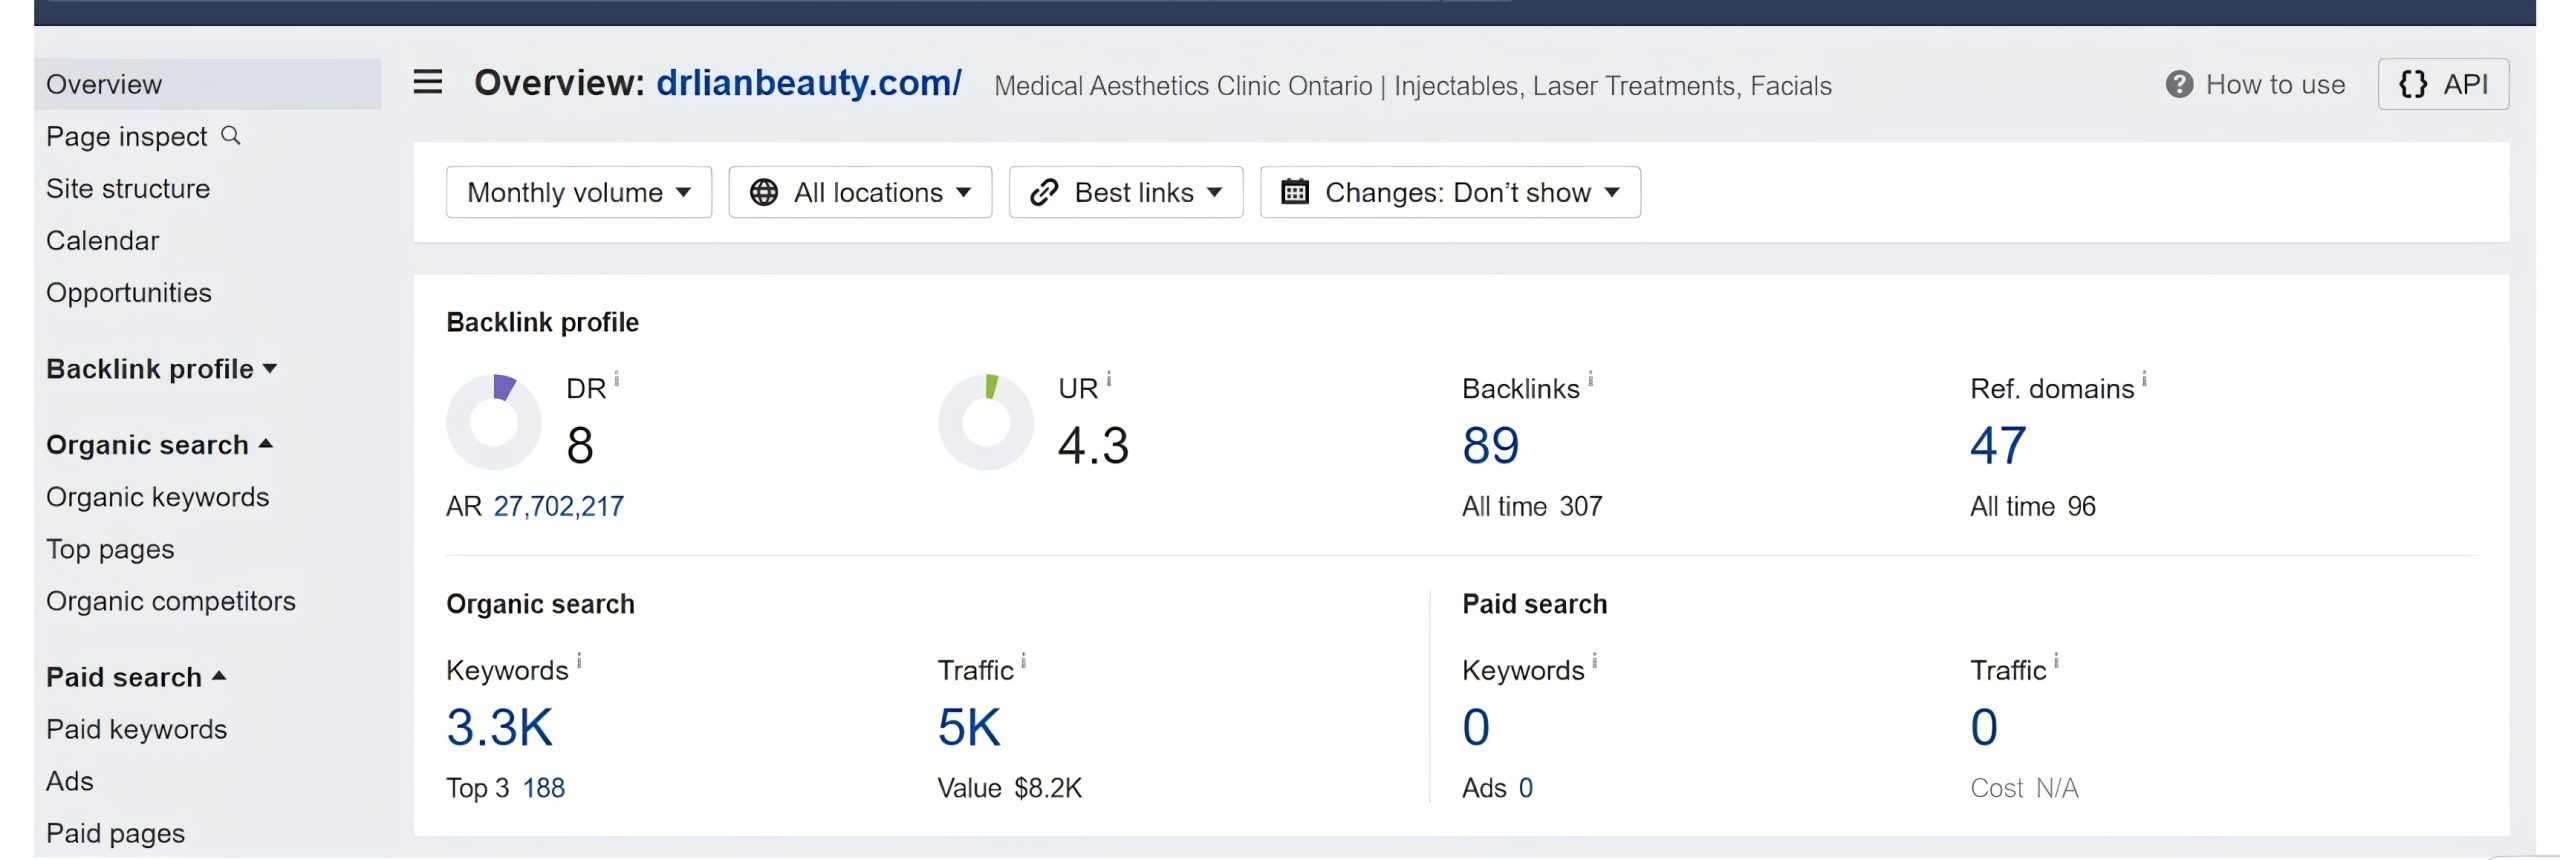Select Overview in the sidebar
2560x860 pixels.
point(207,84)
